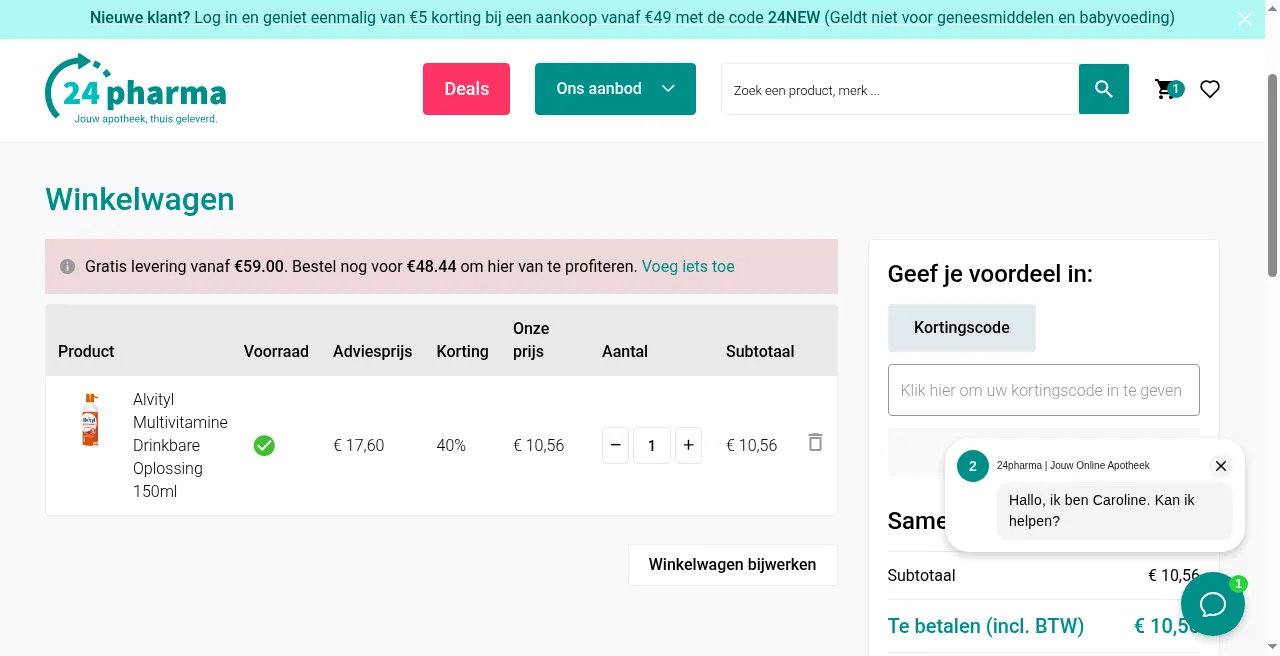The height and width of the screenshot is (656, 1280).
Task: Focus the product search field
Action: [900, 89]
